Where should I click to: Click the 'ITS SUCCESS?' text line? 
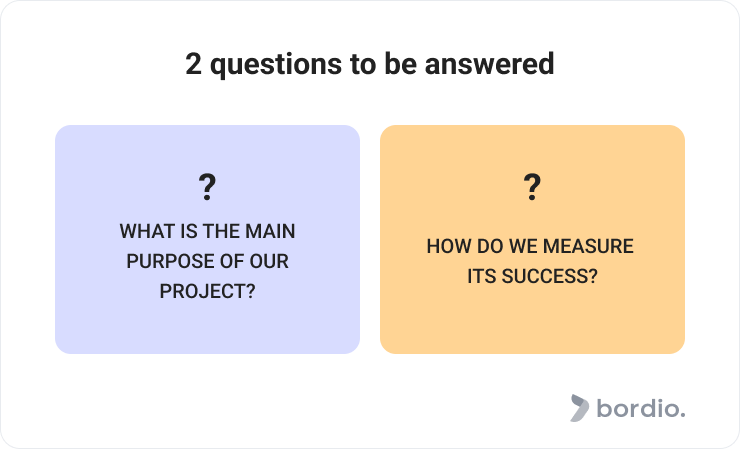pyautogui.click(x=532, y=276)
